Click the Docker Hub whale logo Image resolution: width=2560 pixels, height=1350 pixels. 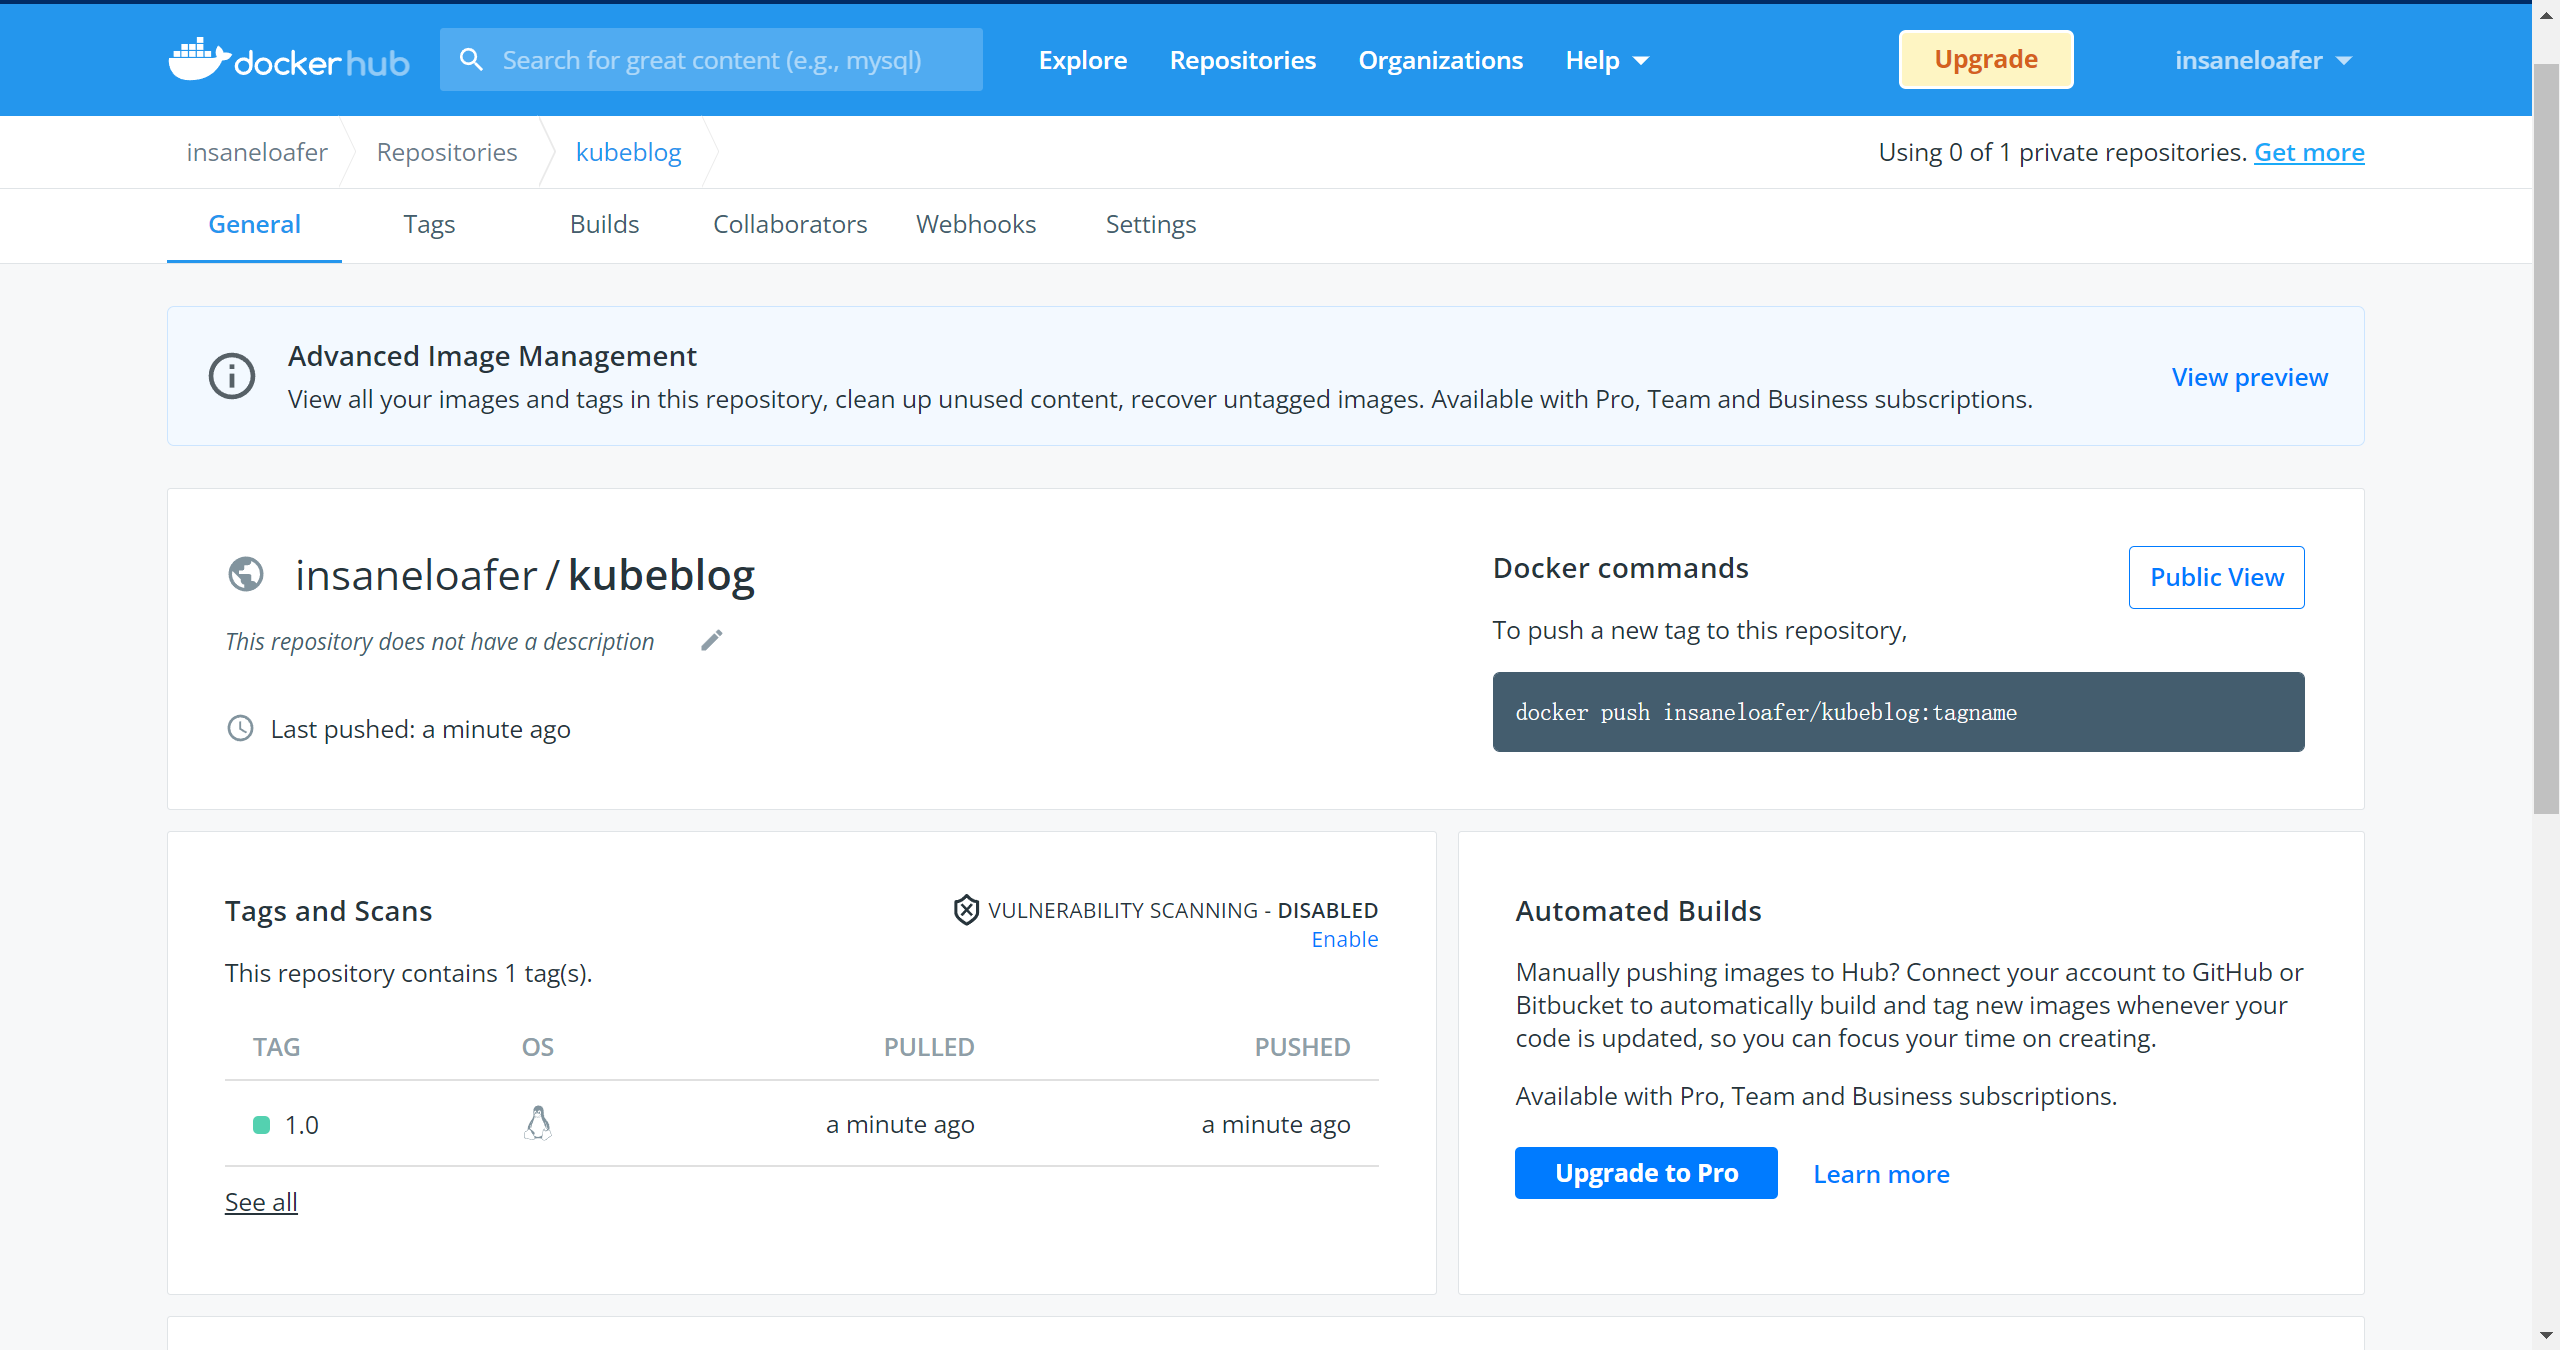[x=289, y=60]
